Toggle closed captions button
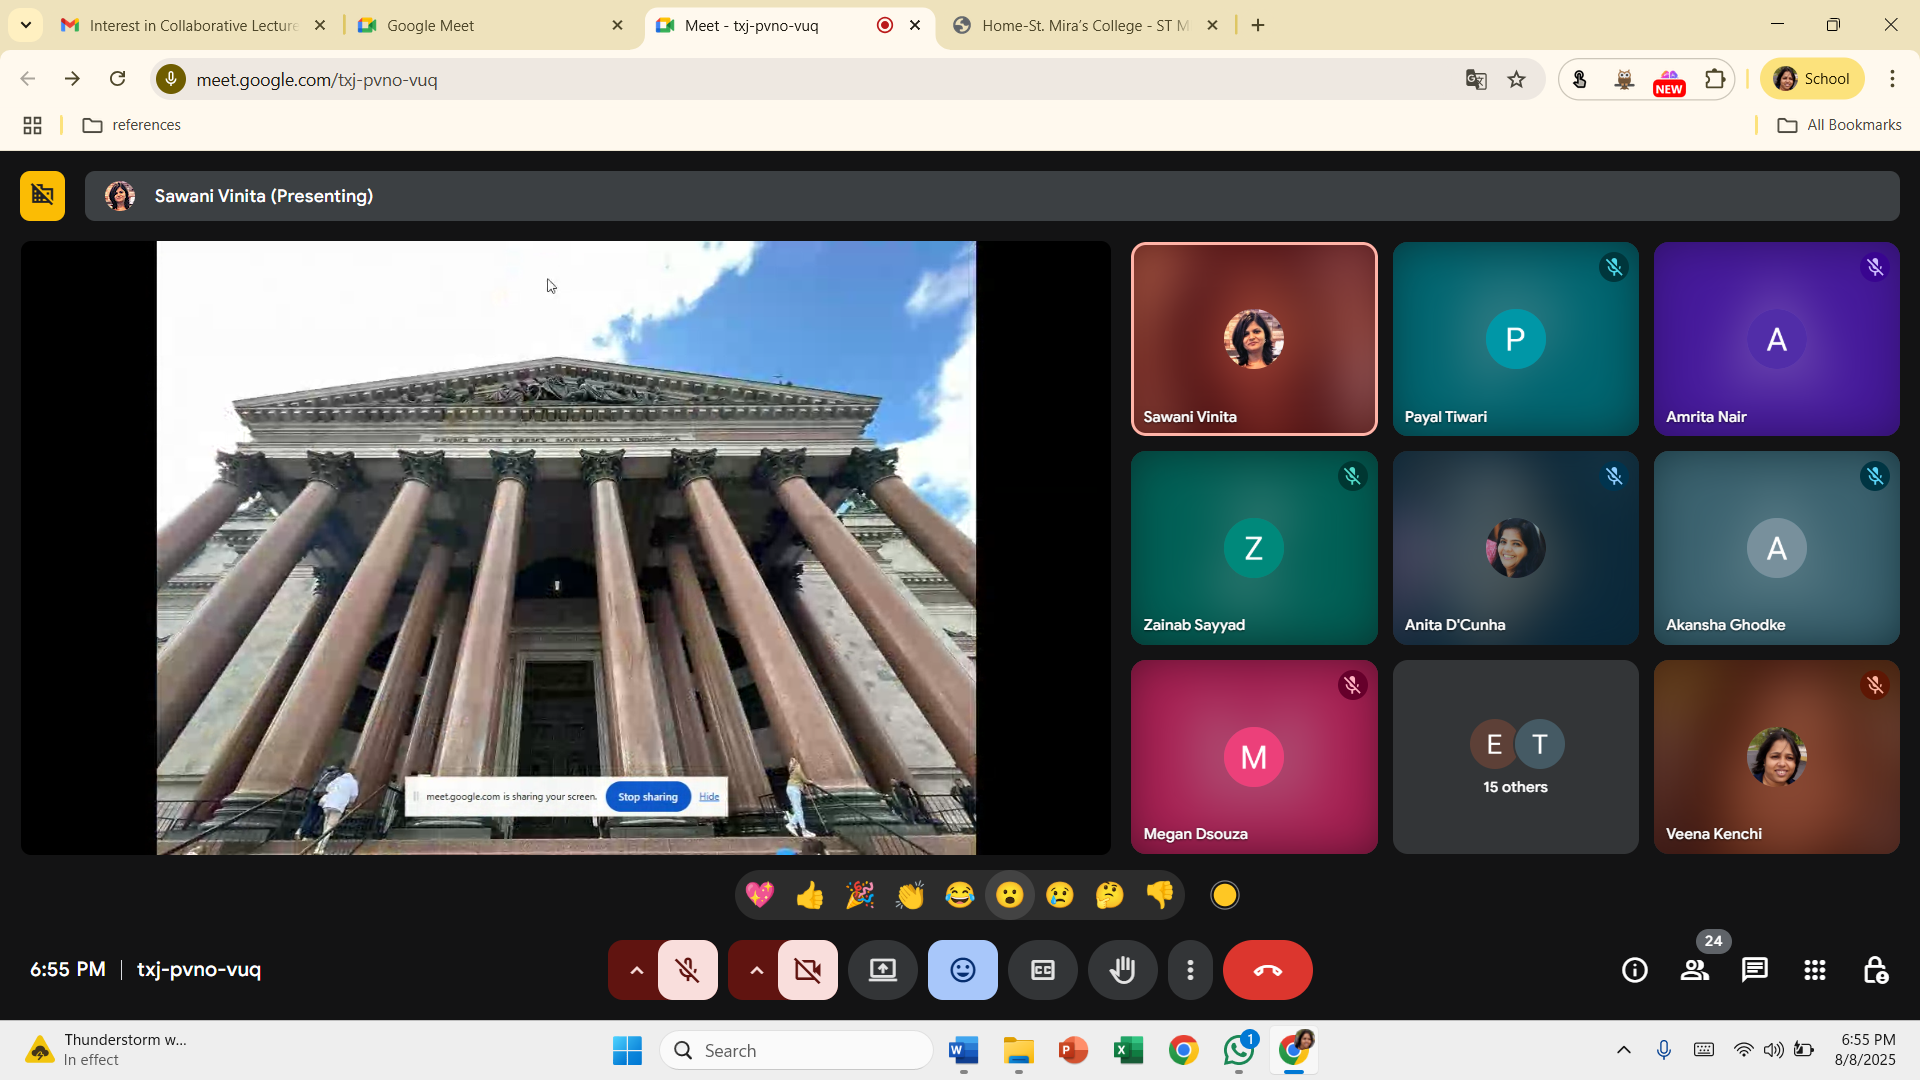Image resolution: width=1920 pixels, height=1080 pixels. (x=1042, y=970)
